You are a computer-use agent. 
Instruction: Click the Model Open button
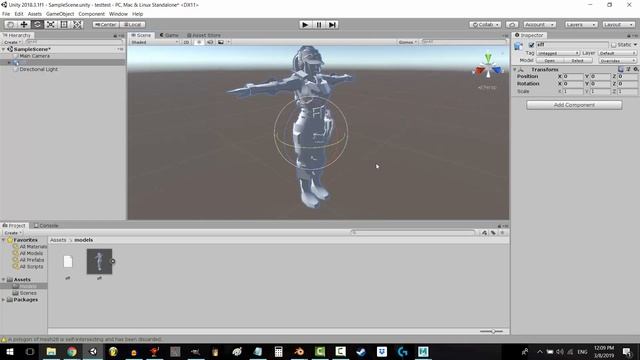550,60
